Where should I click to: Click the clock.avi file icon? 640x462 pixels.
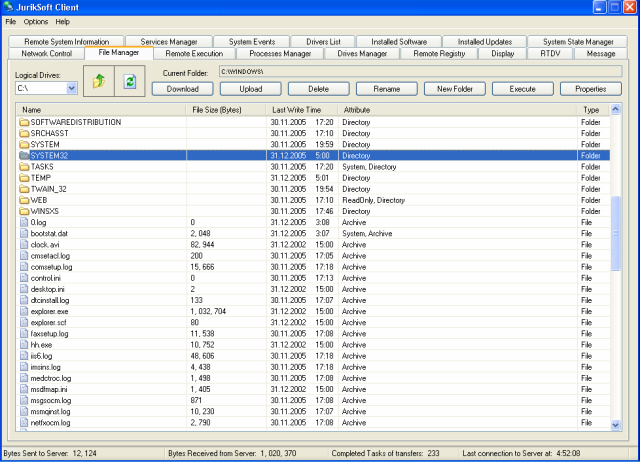[x=24, y=244]
